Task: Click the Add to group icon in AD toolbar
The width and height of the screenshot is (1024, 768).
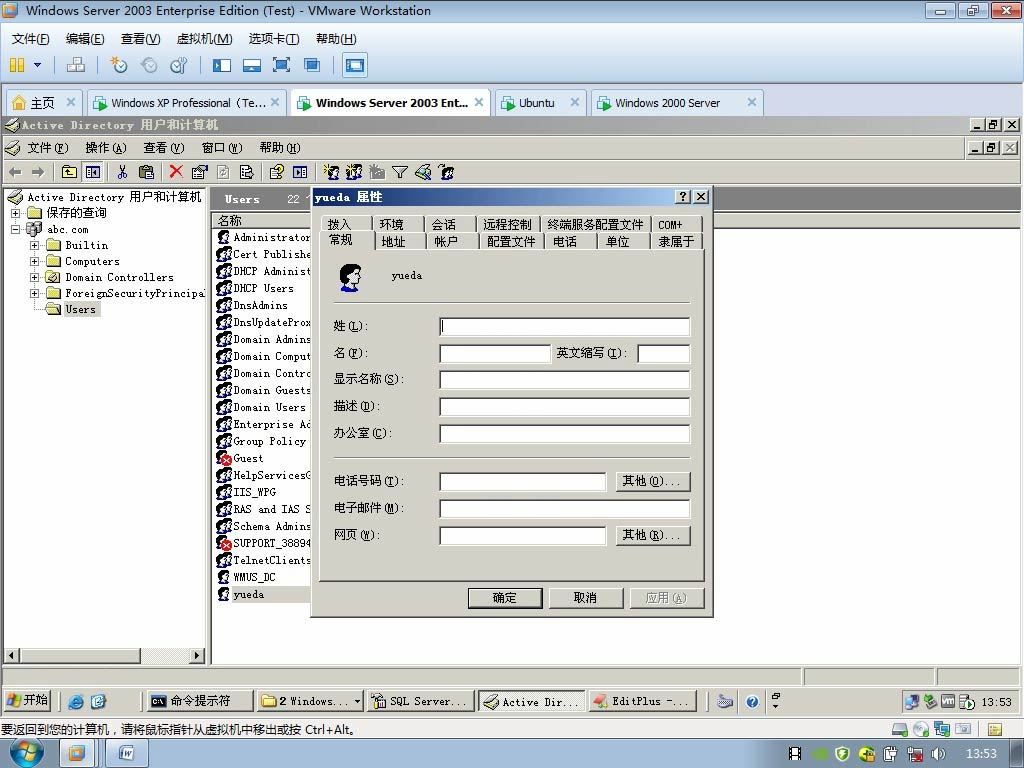Action: tap(447, 172)
